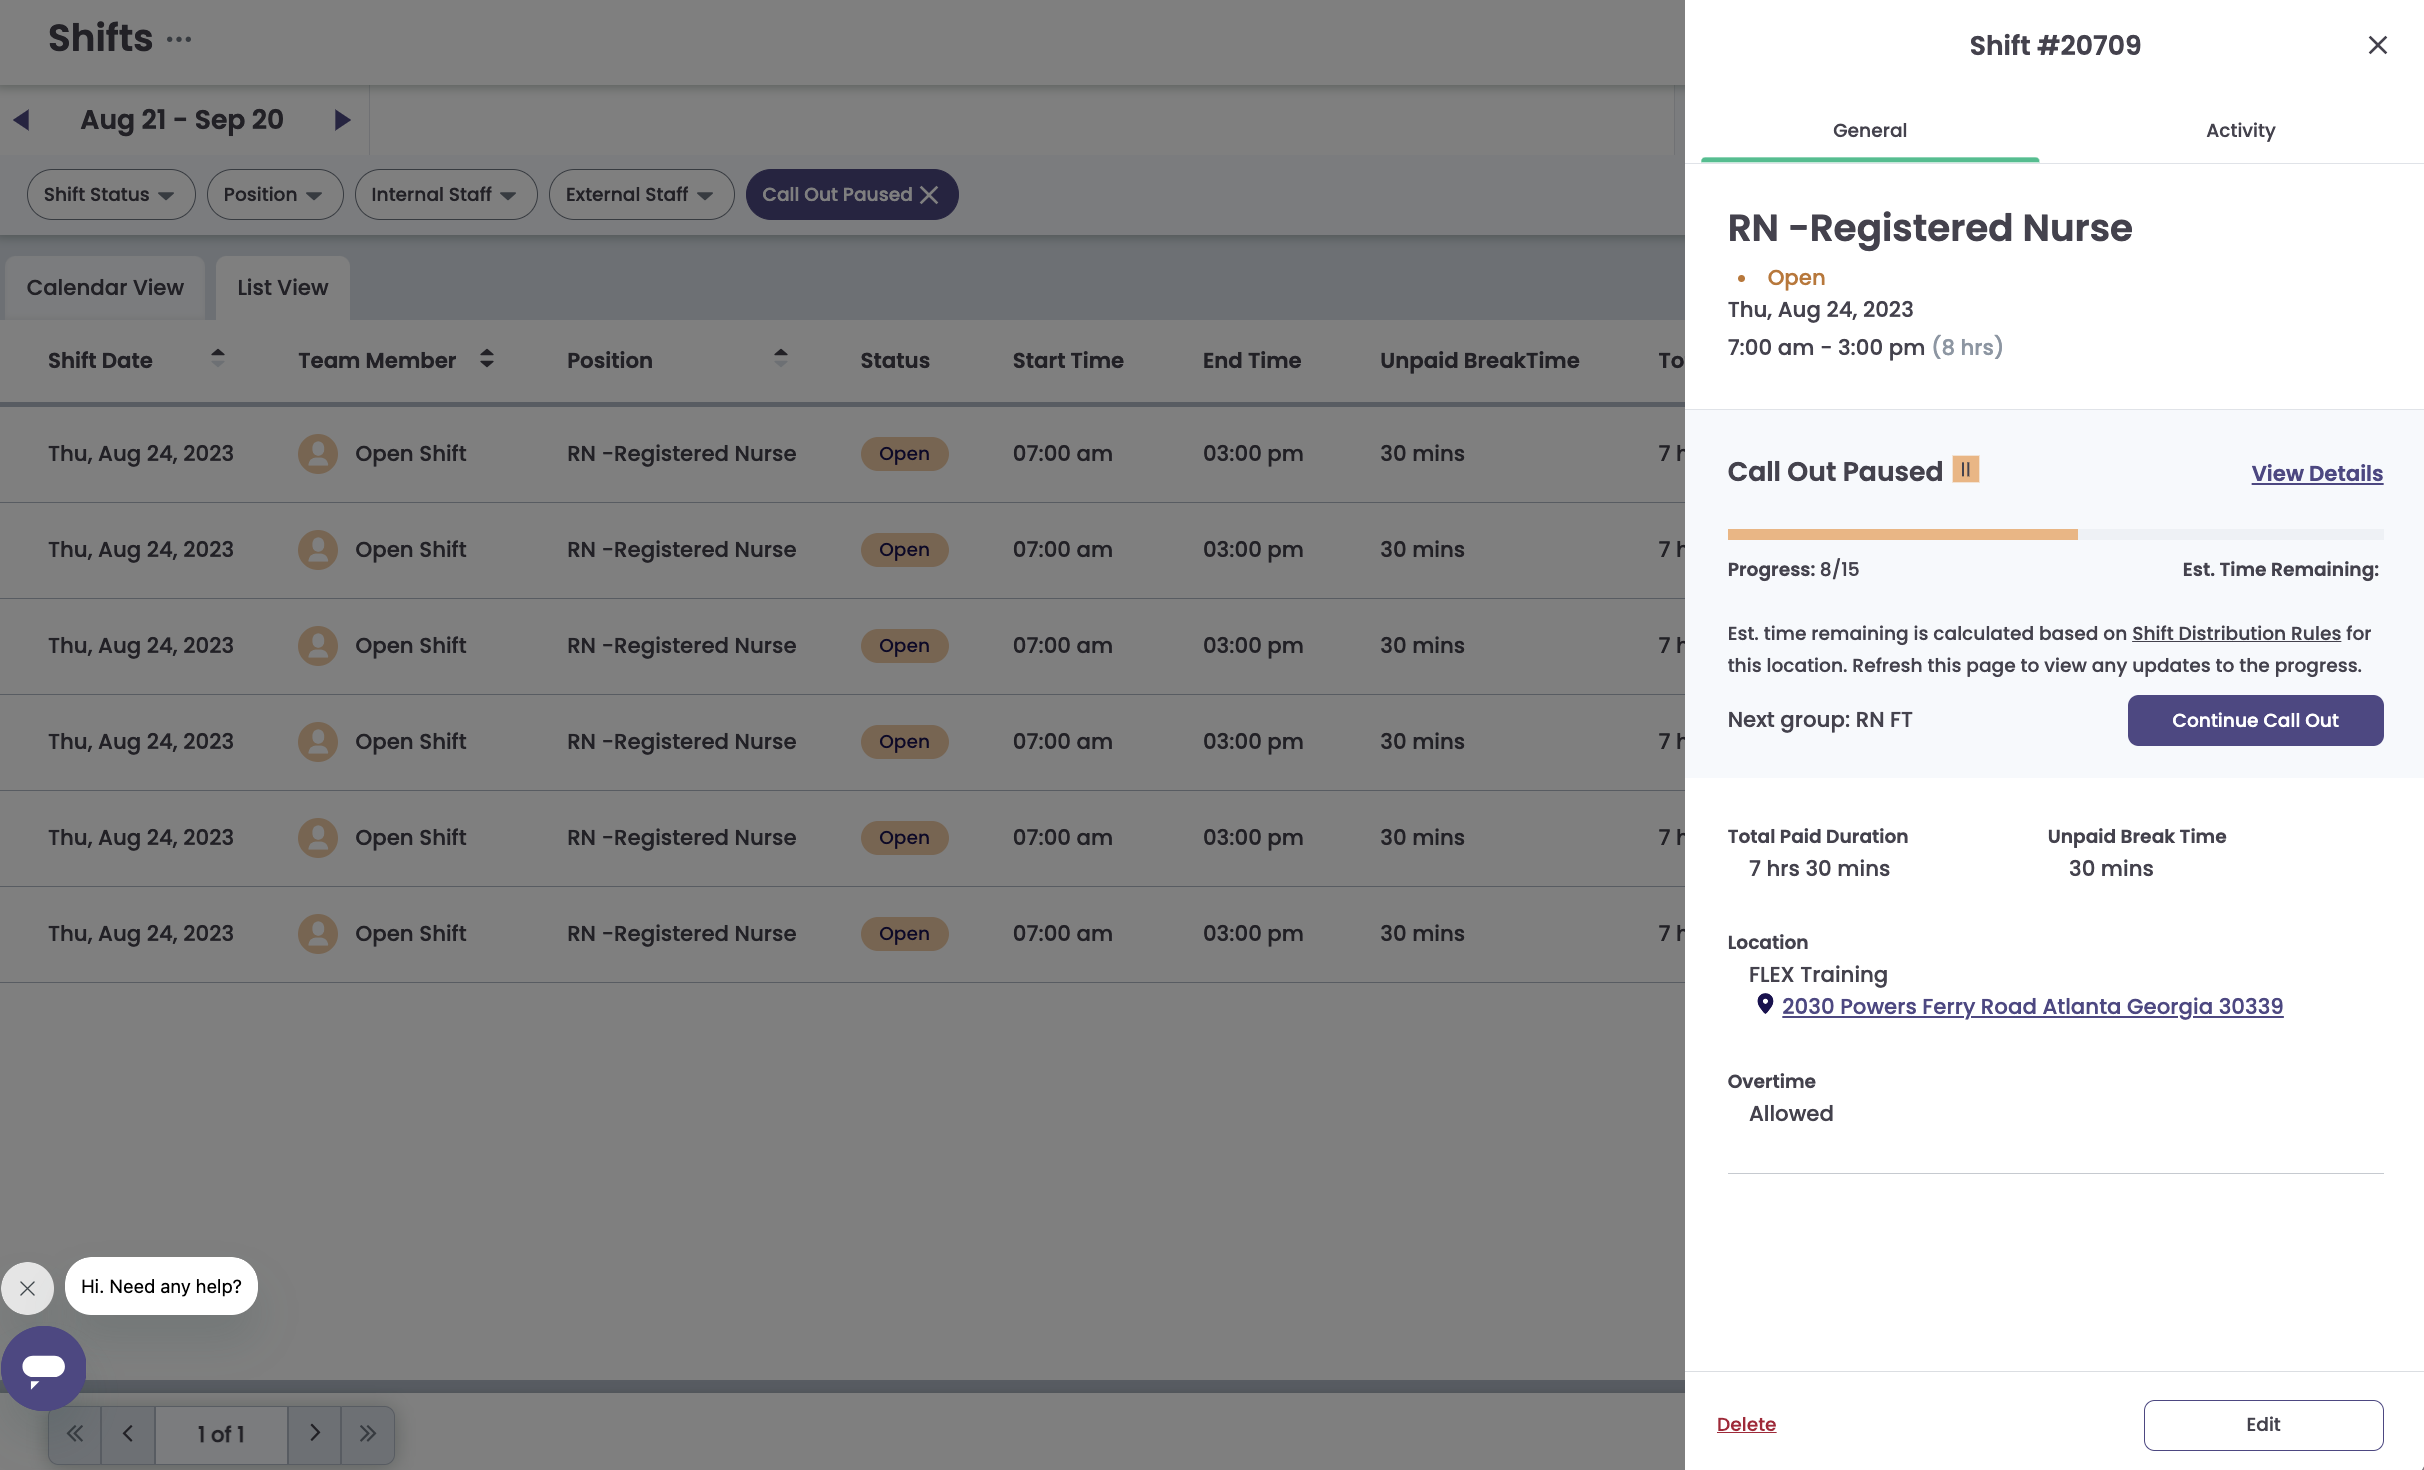The image size is (2424, 1470).
Task: Advance to the next date range arrow
Action: pyautogui.click(x=342, y=120)
